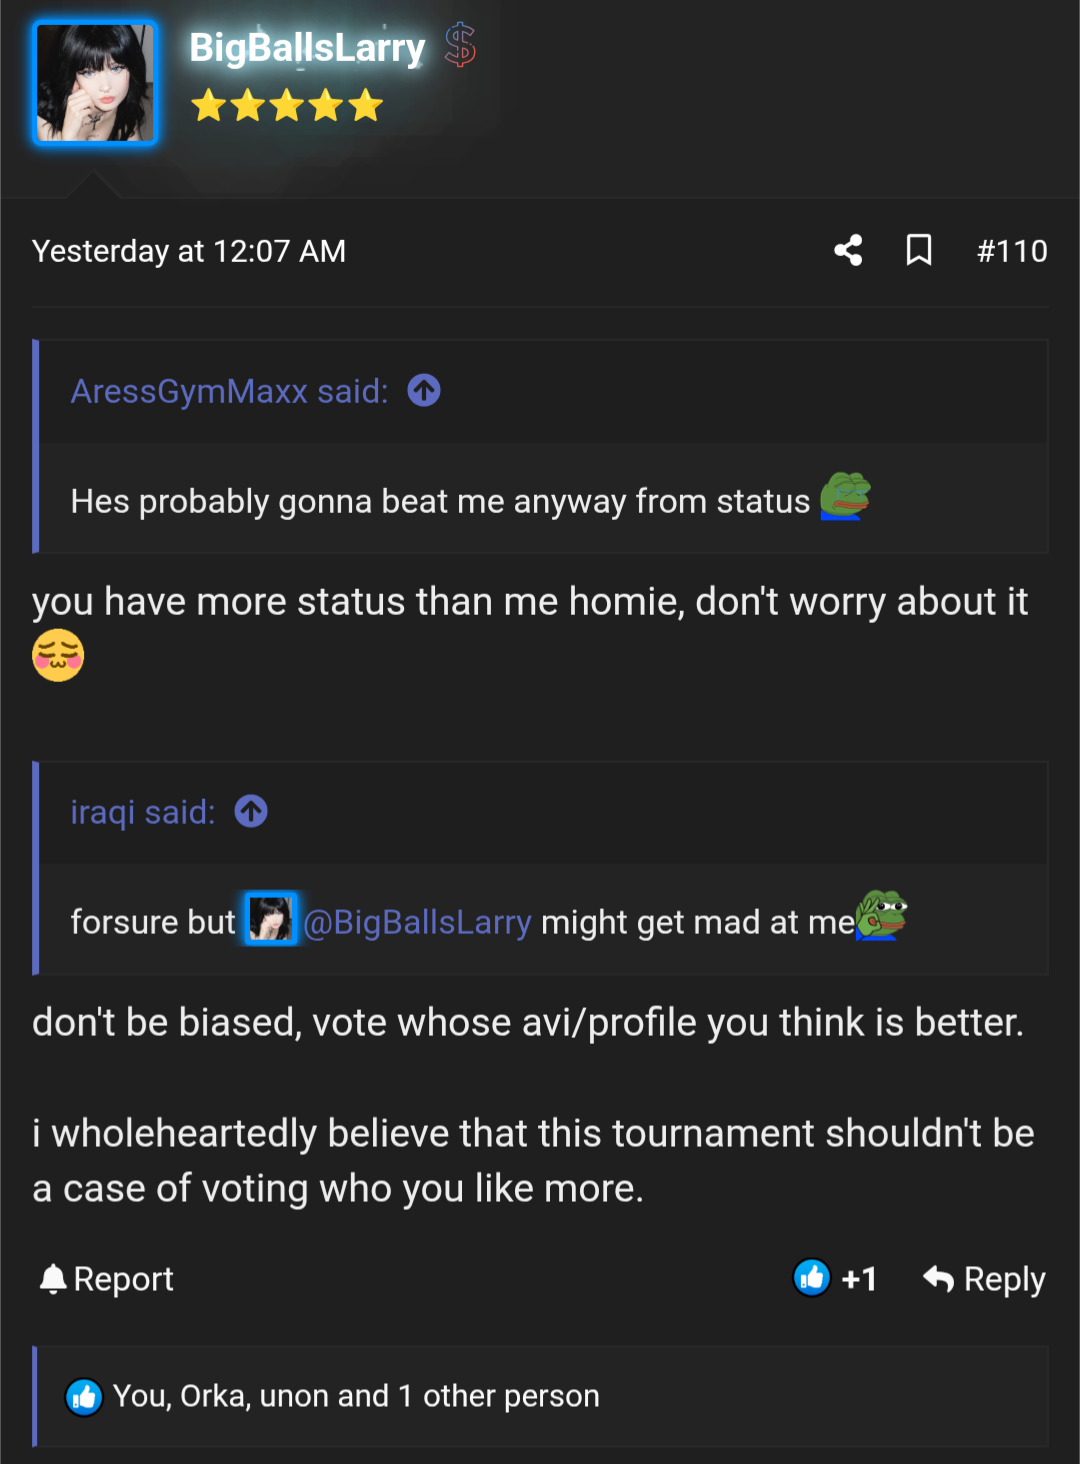Jump to AressGymMaxx's original post arrow
The height and width of the screenshot is (1464, 1080).
[x=424, y=390]
